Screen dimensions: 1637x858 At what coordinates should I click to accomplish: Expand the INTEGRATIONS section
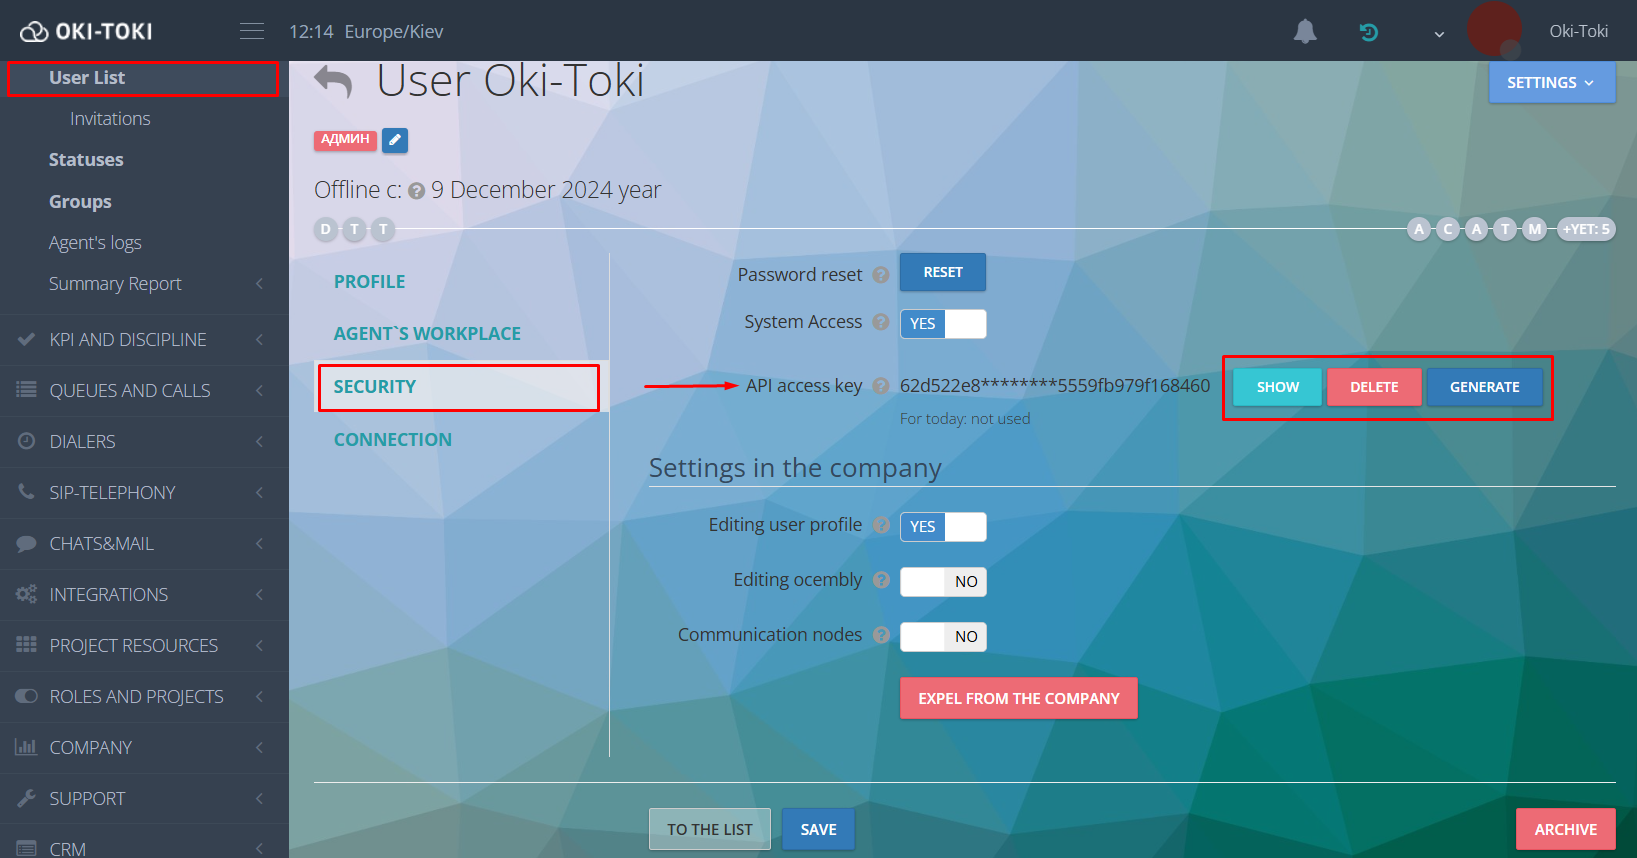coord(260,595)
